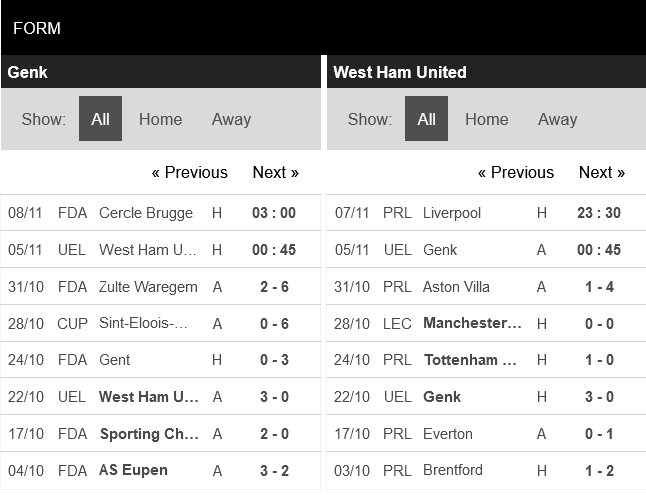Go to Genk's Next matches page
The width and height of the screenshot is (646, 501).
tap(275, 172)
